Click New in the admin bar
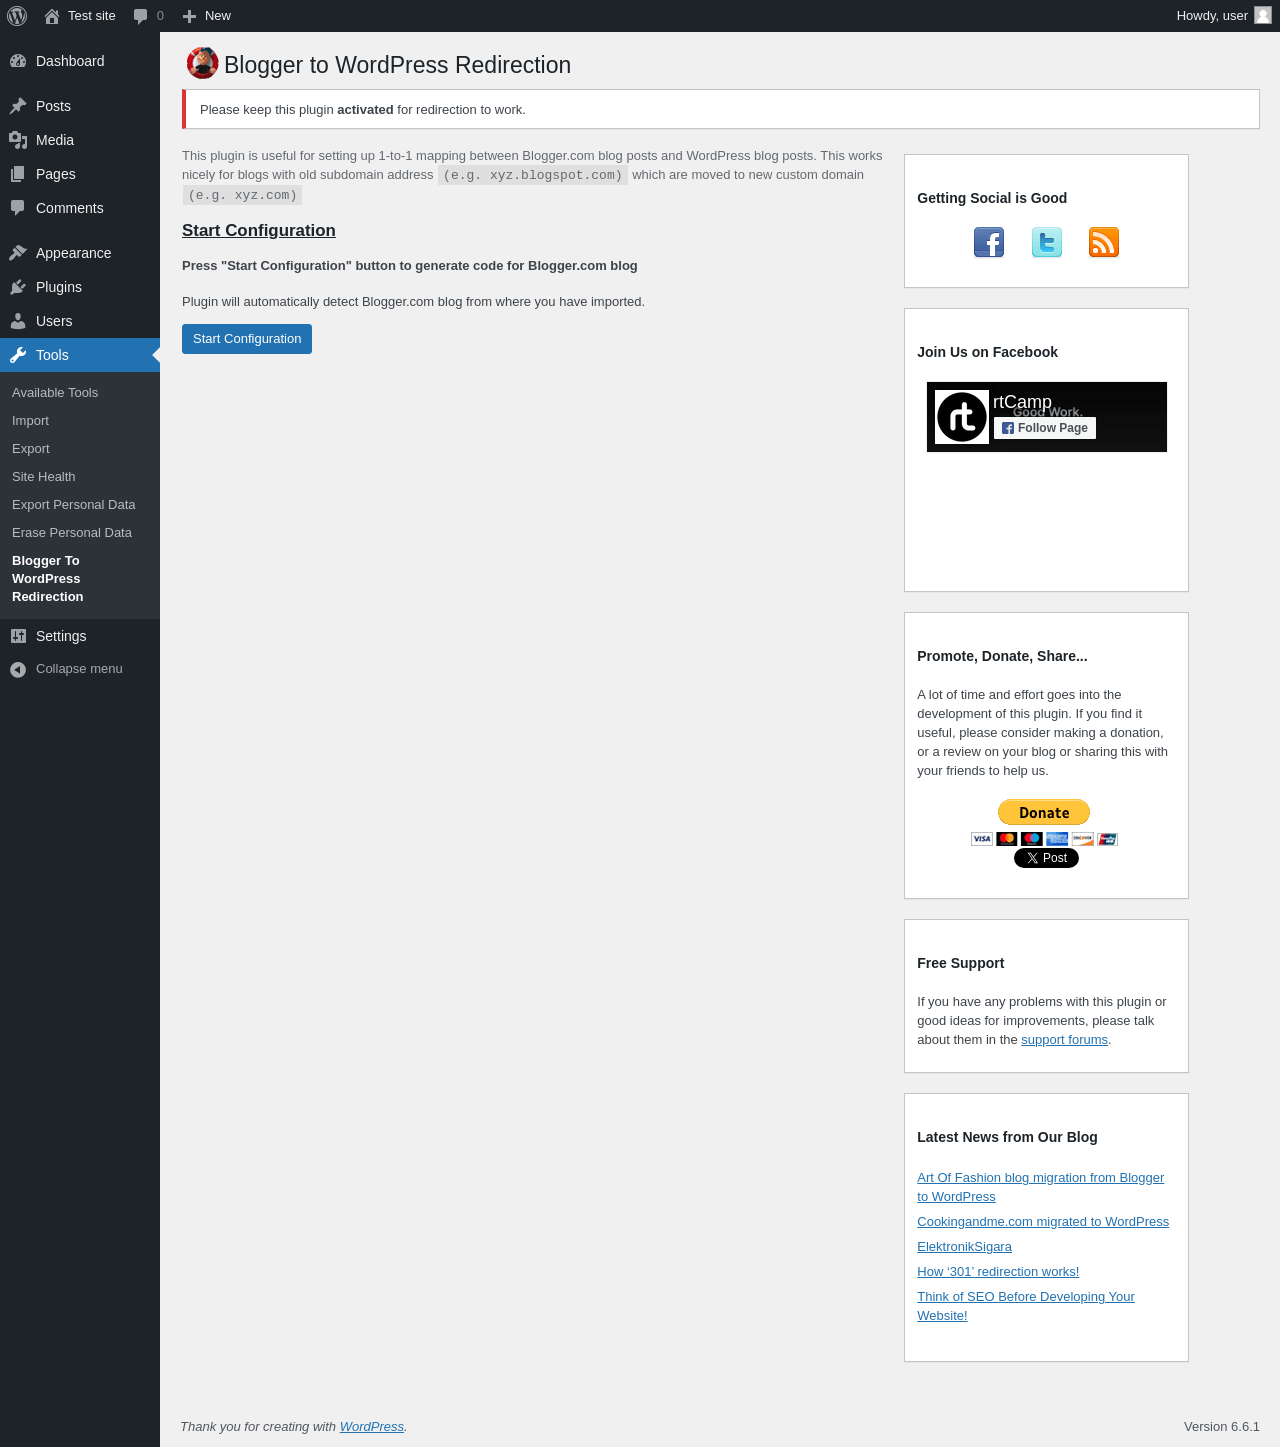The image size is (1280, 1447). [218, 16]
